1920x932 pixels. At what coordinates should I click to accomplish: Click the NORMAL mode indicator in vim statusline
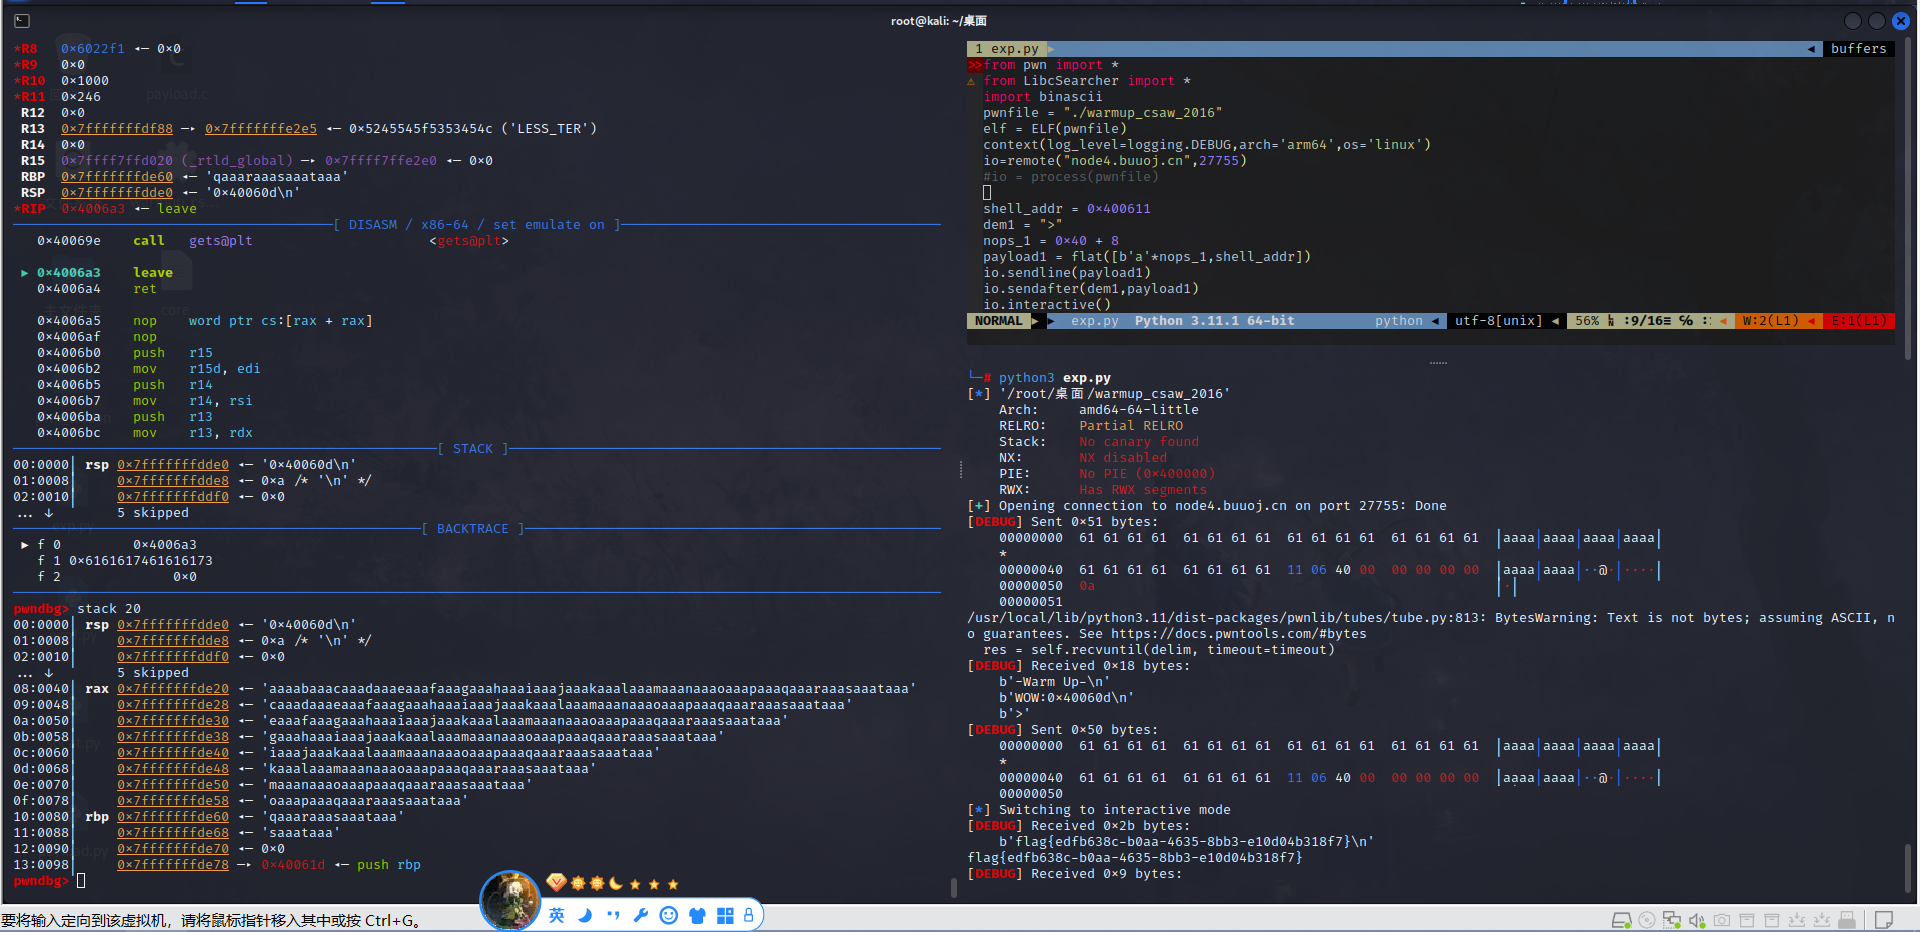pos(999,321)
